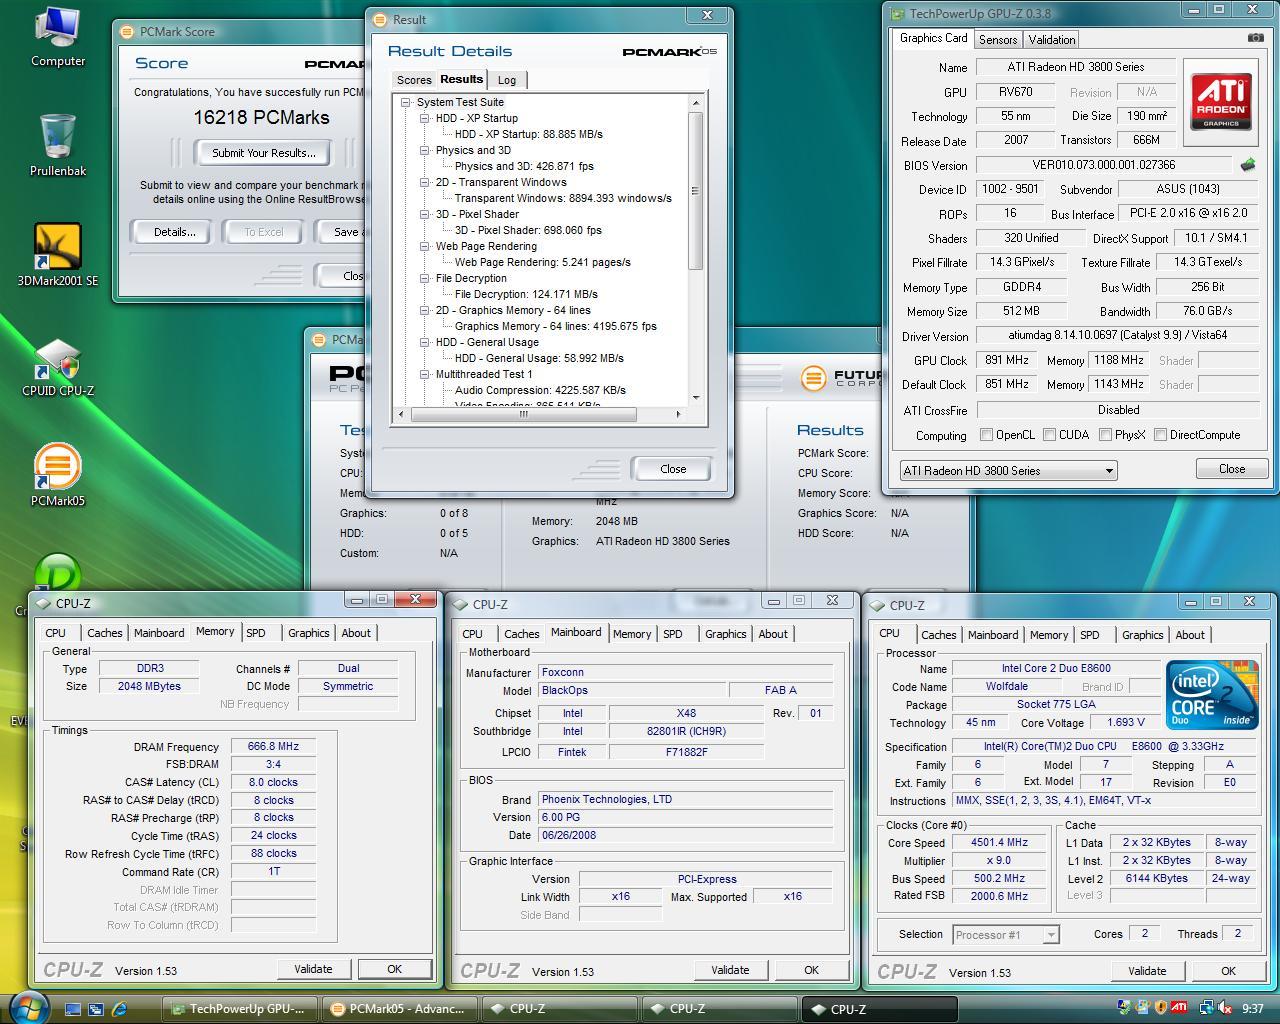Click the PCMark Score window title icon

pos(127,32)
